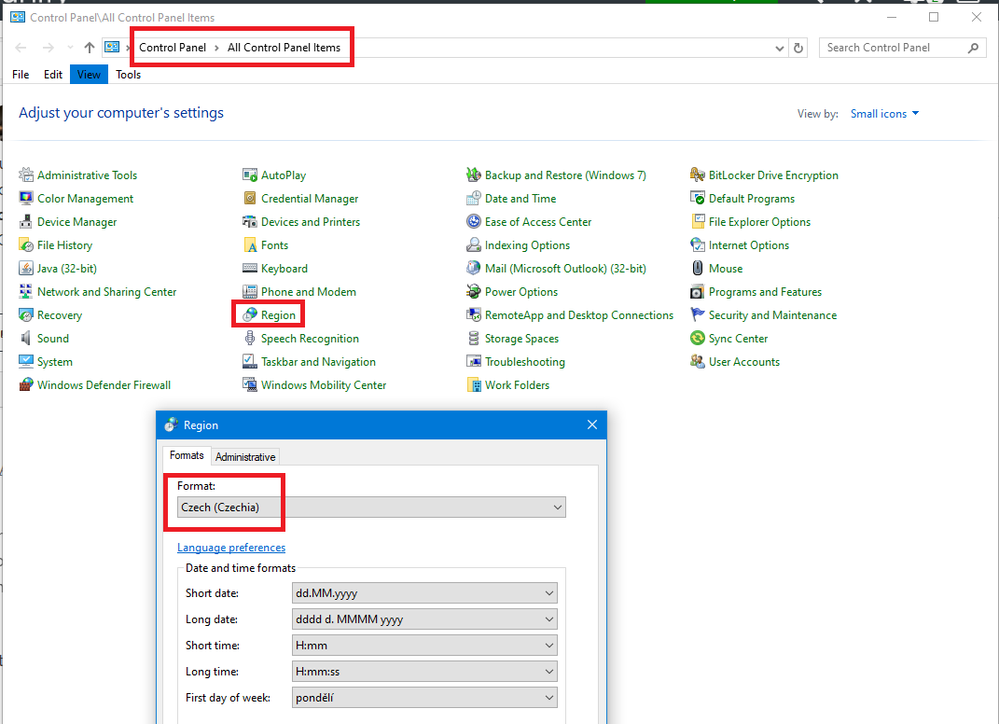Click the Power Options icon
Viewport: 999px width, 724px height.
[474, 292]
